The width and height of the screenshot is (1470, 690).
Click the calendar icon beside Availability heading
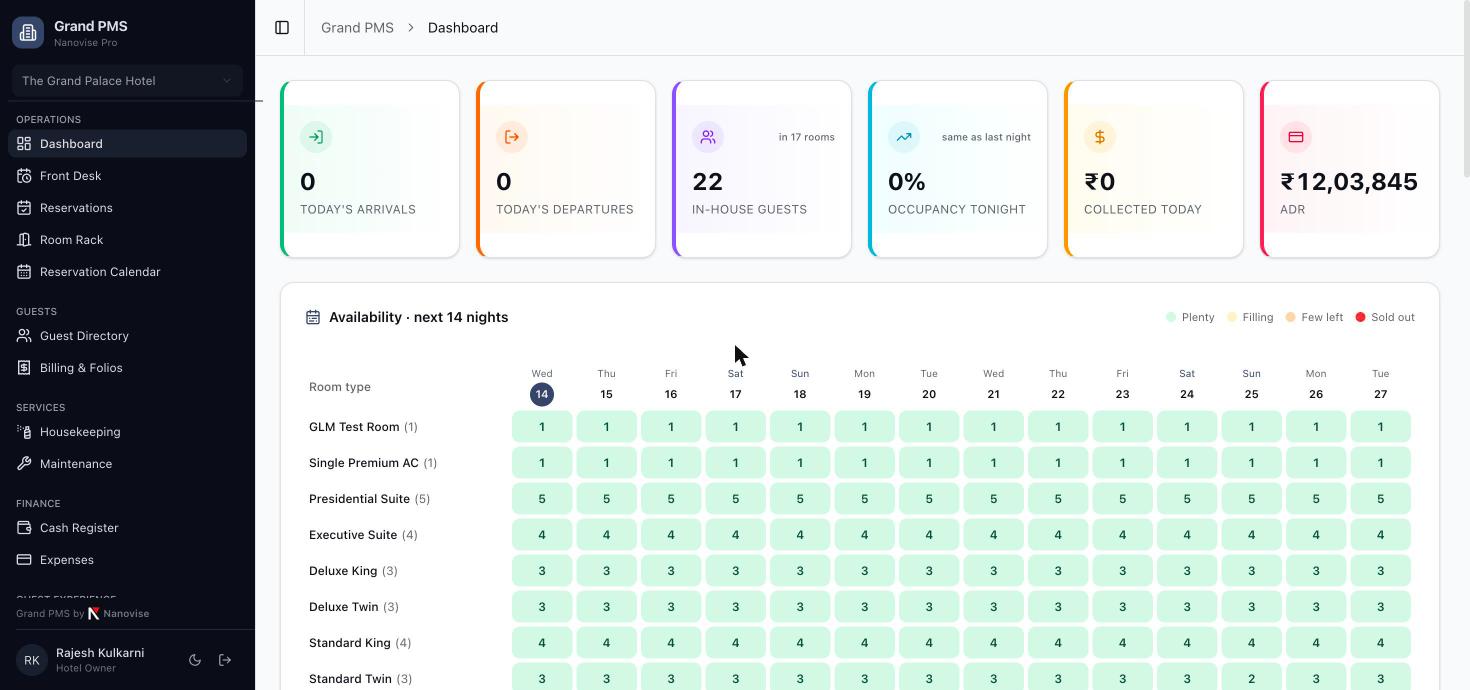[313, 317]
